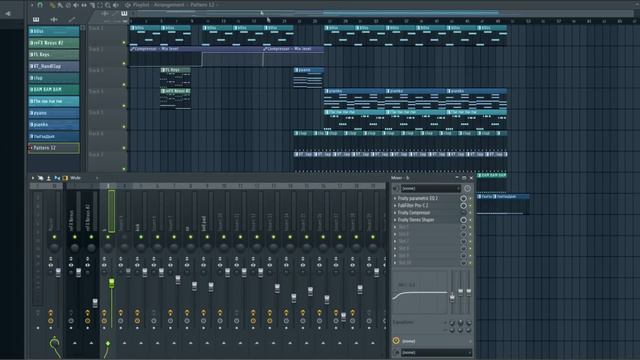Click the back arrow in the left panel
Viewport: 640px width, 360px height.
(x=8, y=13)
